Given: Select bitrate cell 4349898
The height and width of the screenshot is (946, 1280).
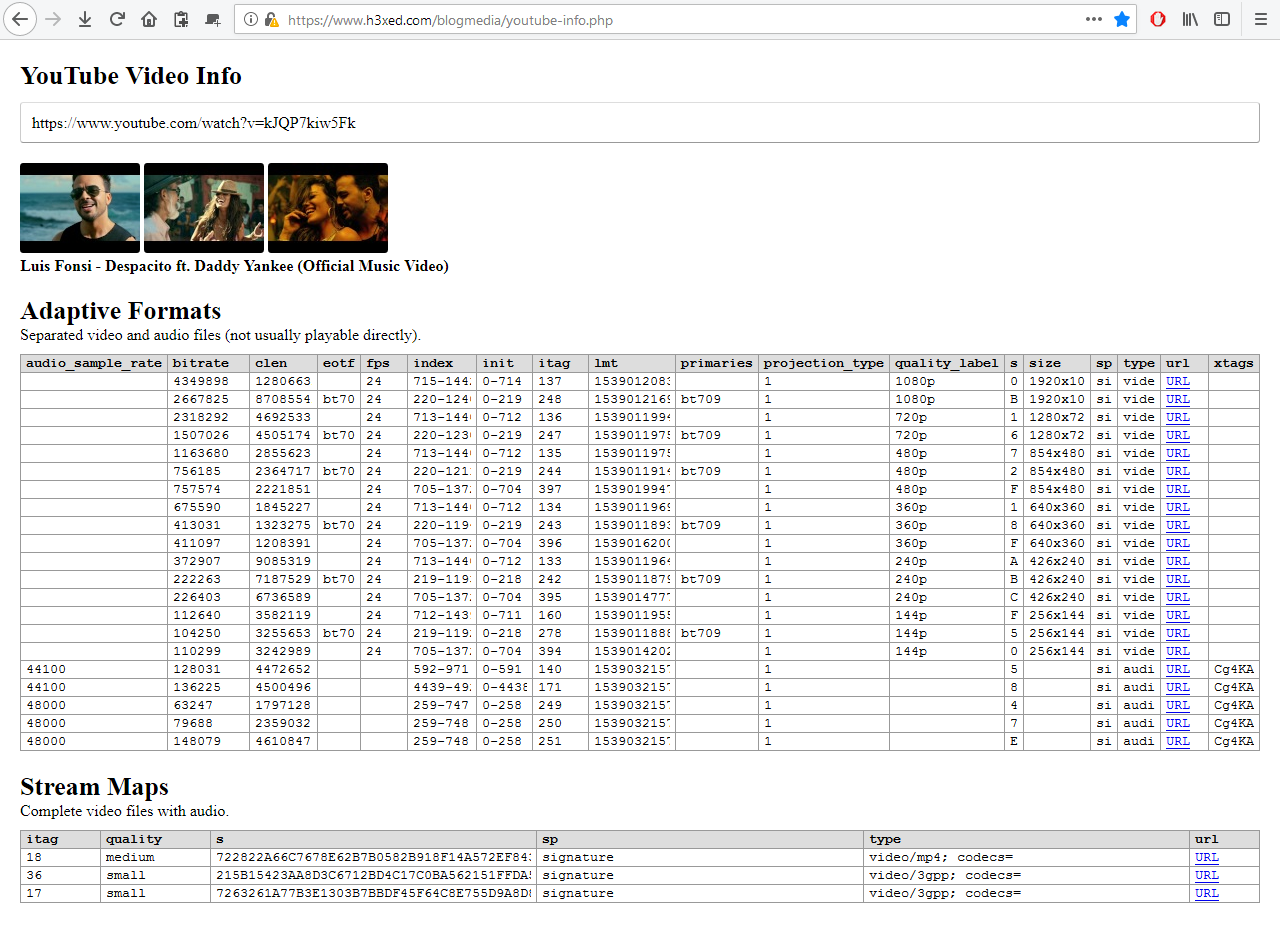Looking at the screenshot, I should point(209,381).
